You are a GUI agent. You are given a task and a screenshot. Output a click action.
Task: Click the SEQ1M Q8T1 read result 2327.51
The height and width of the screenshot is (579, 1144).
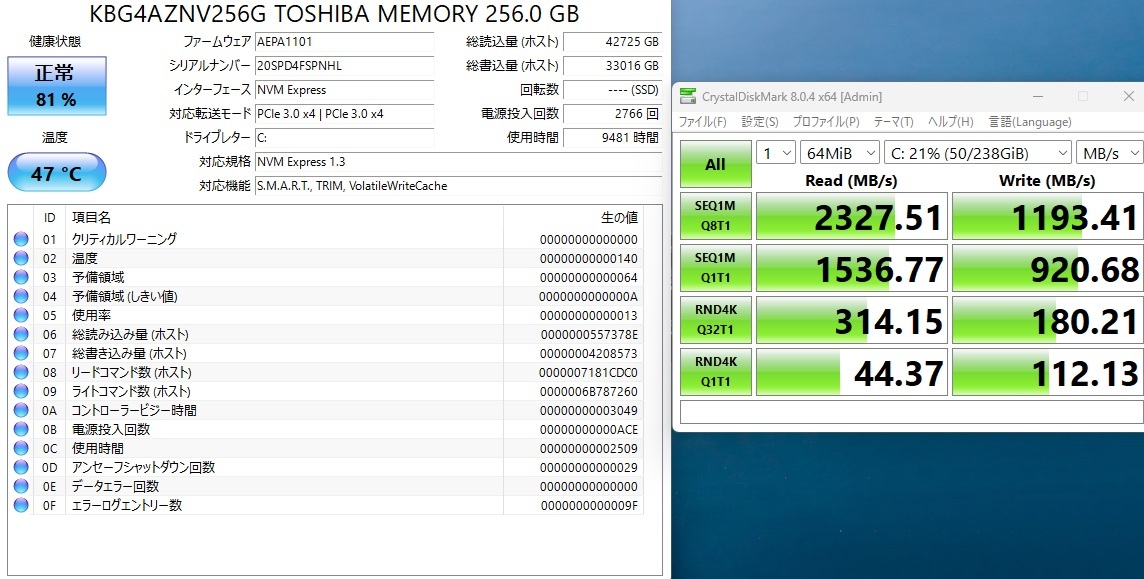click(x=851, y=216)
